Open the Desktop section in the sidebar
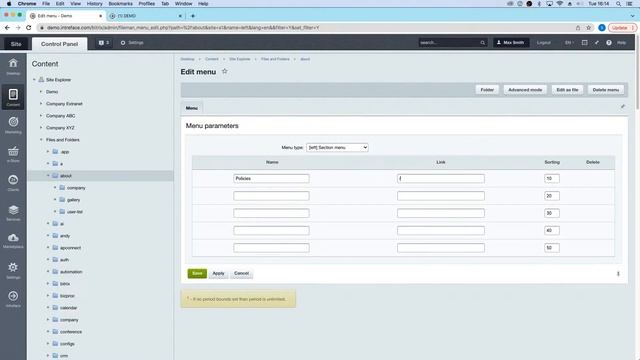Image resolution: width=640 pixels, height=360 pixels. click(x=13, y=66)
